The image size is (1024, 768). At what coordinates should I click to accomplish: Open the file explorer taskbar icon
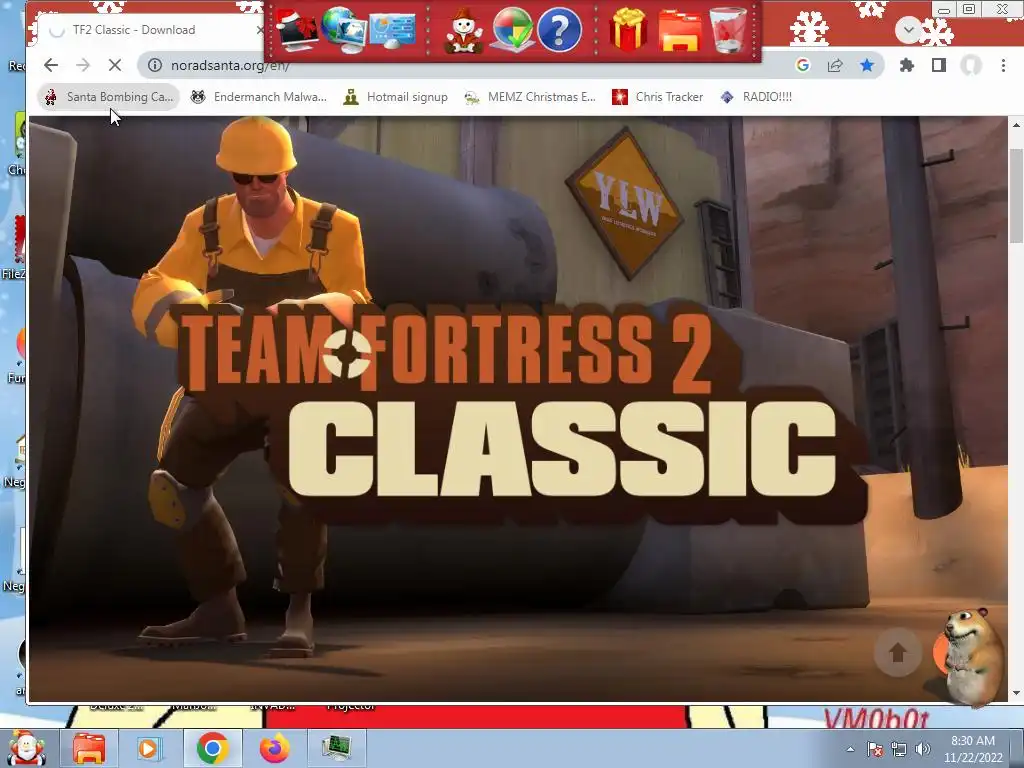click(88, 748)
